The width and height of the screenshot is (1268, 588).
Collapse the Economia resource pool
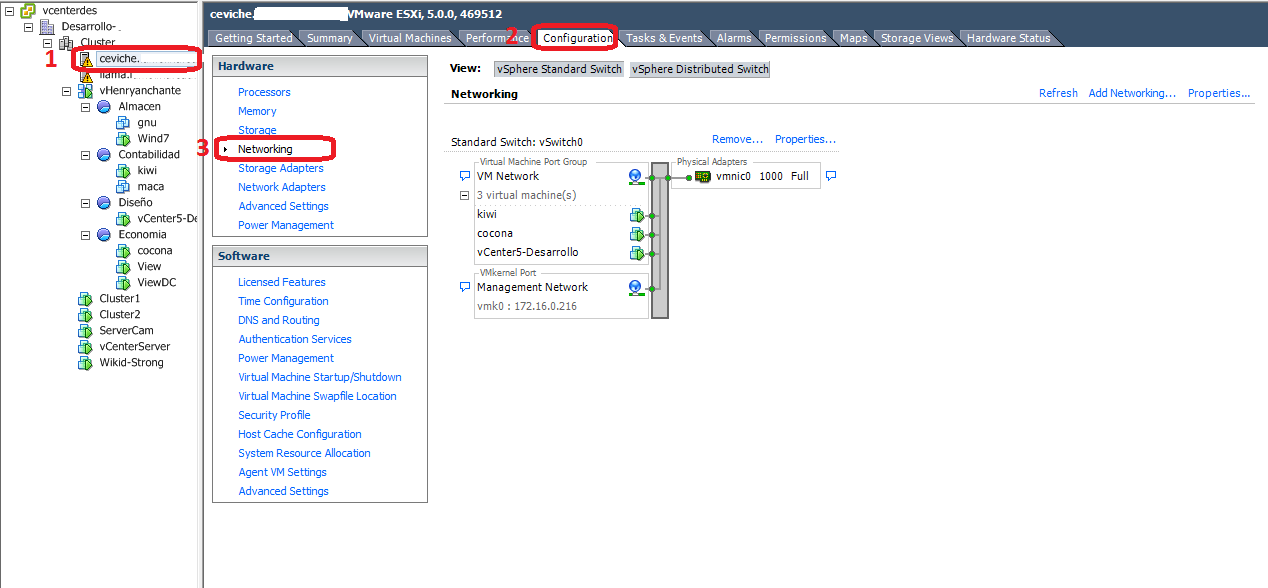click(86, 234)
